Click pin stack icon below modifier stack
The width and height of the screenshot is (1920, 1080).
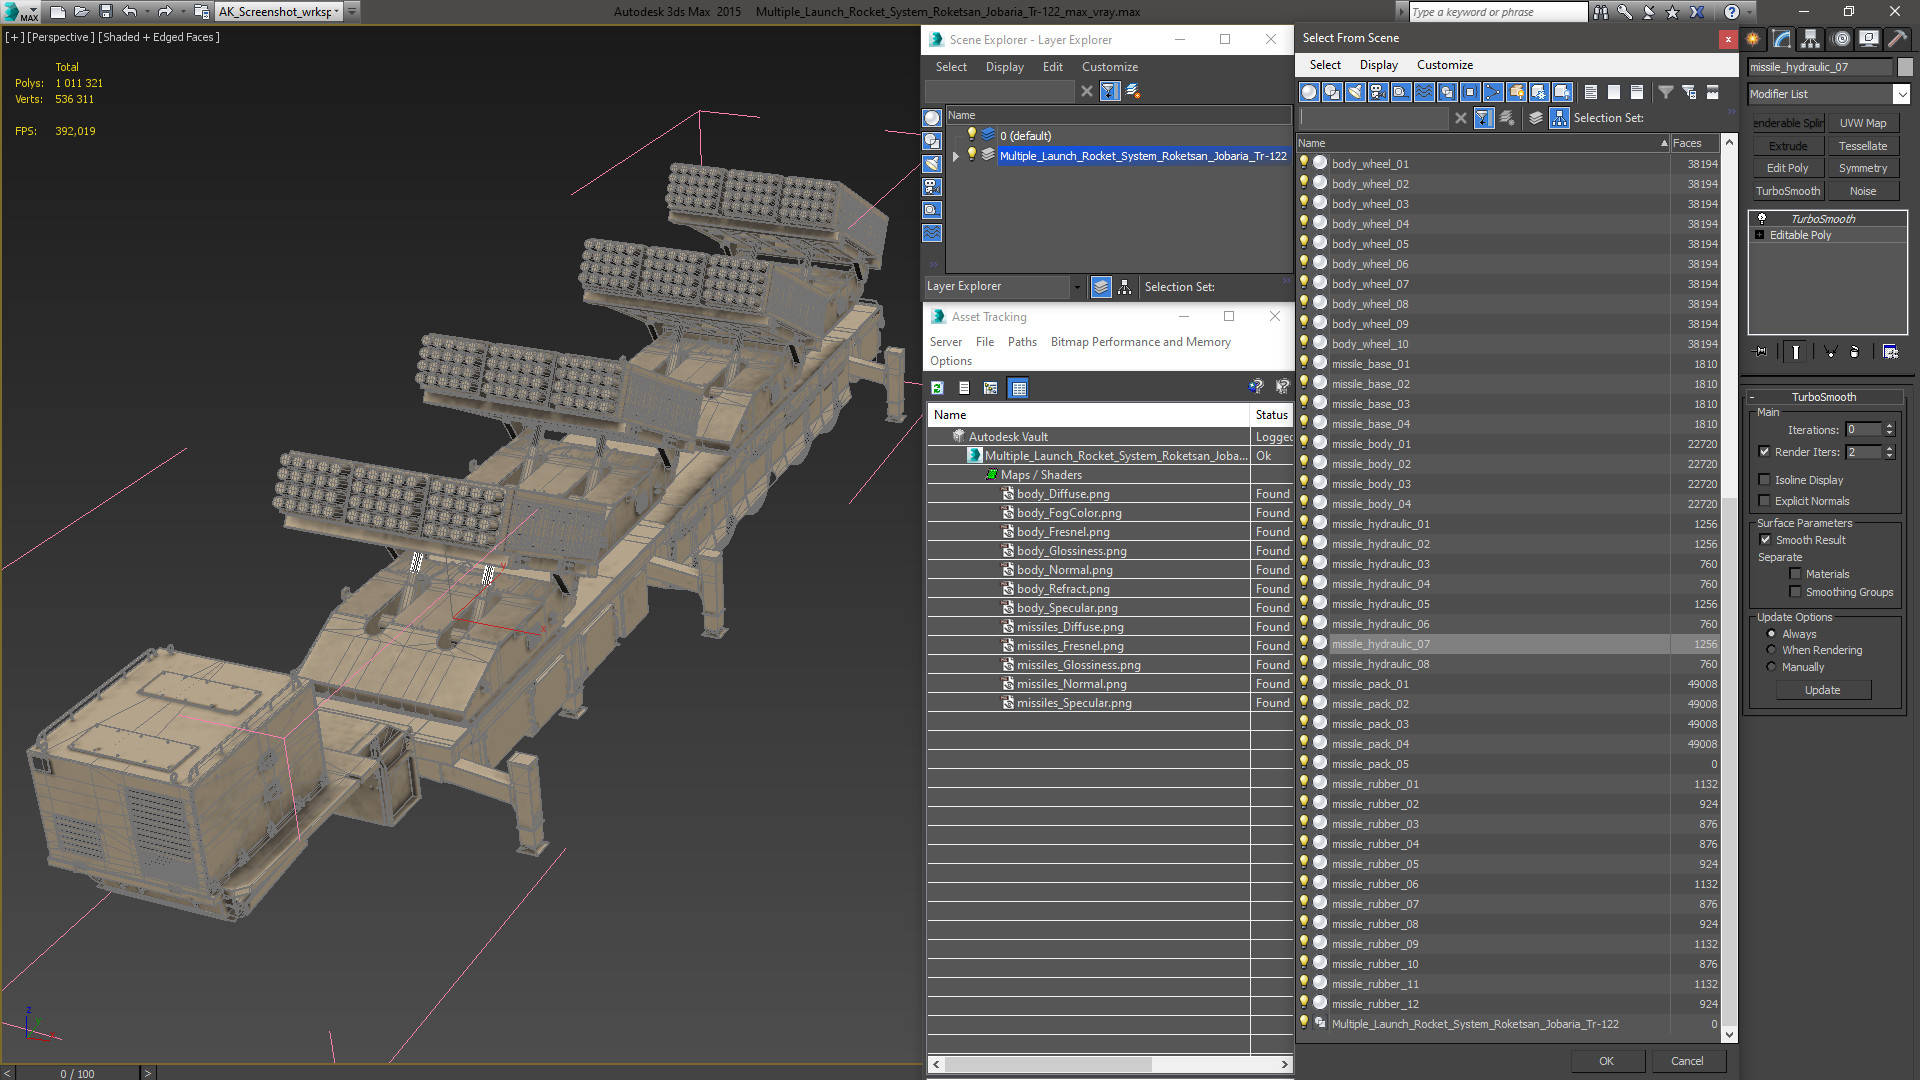[x=1761, y=351]
